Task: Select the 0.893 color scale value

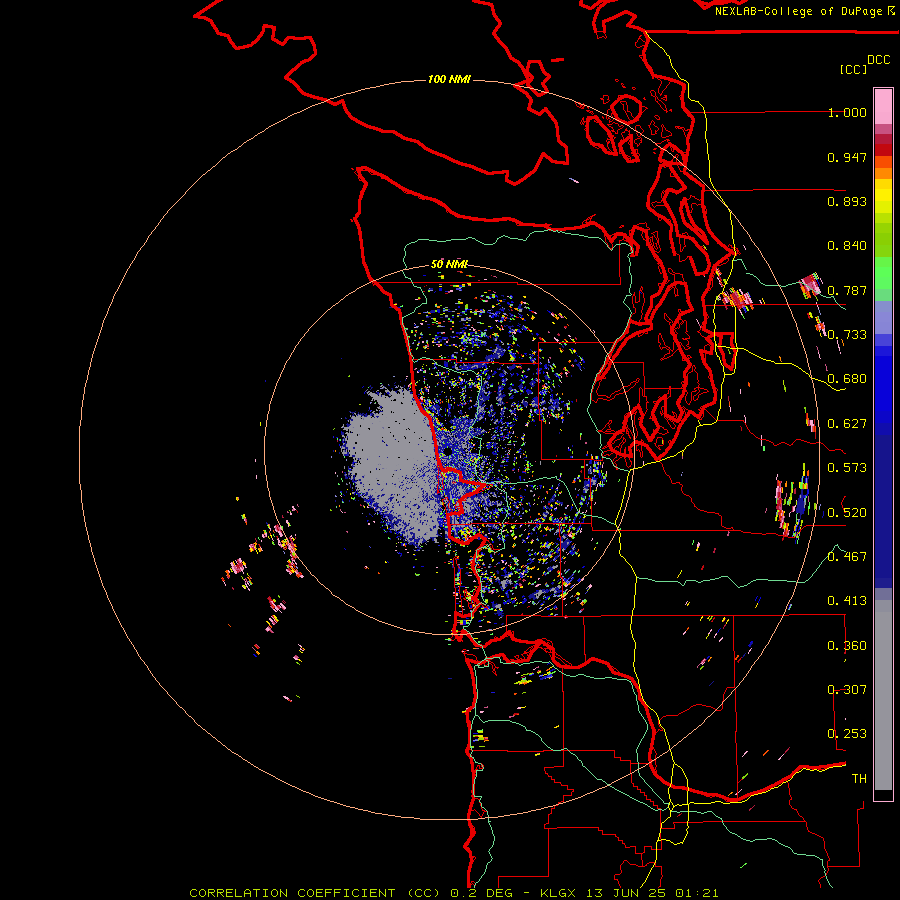Action: point(847,201)
